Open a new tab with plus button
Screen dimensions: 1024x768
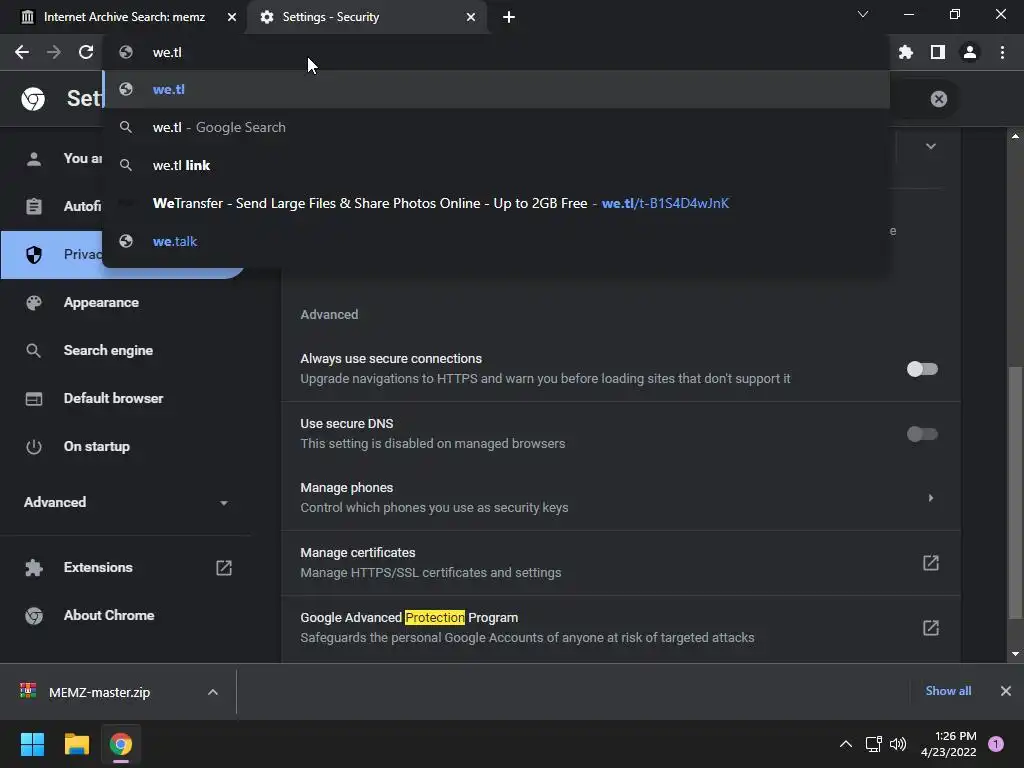coord(509,17)
